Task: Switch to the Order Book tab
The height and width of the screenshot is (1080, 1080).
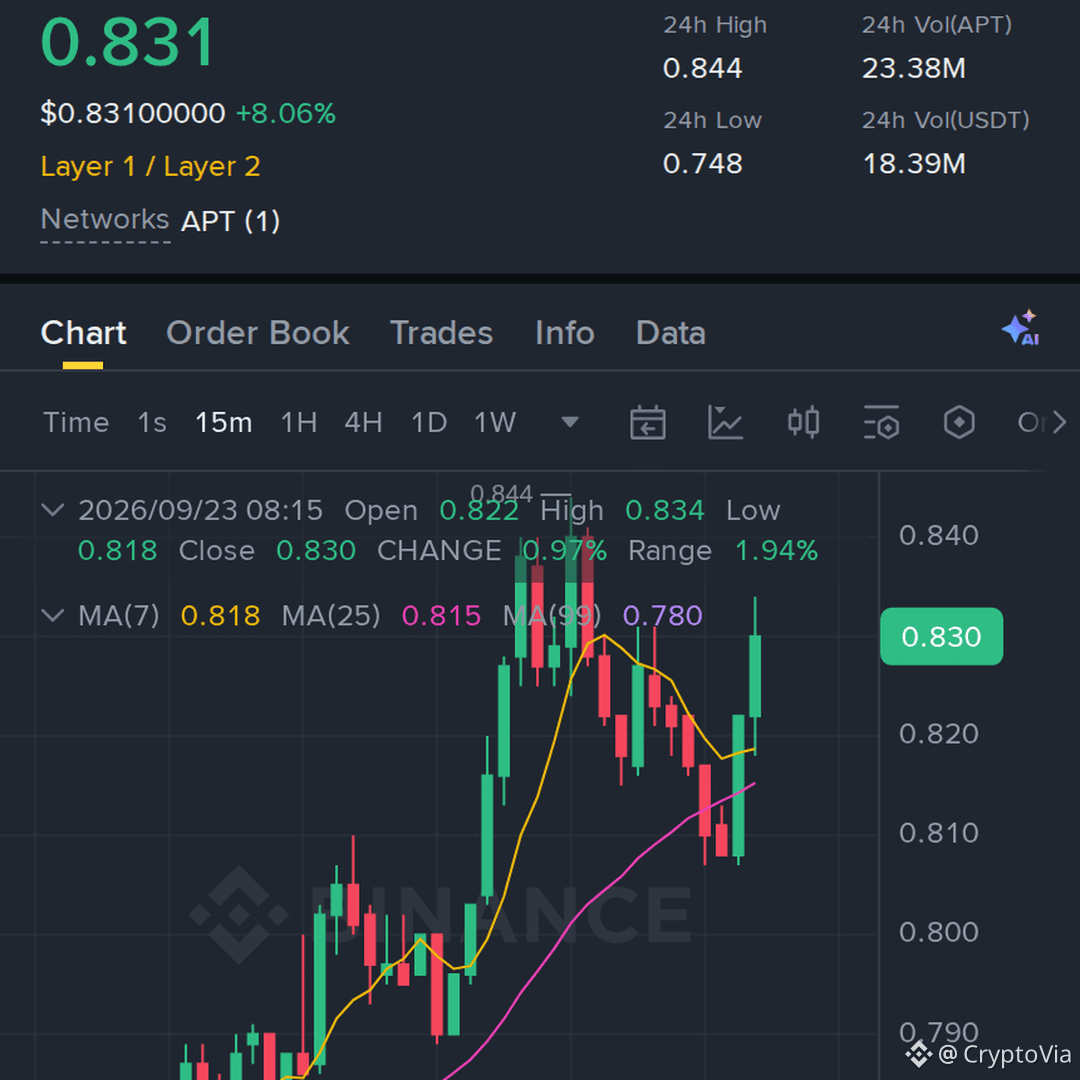Action: tap(258, 333)
